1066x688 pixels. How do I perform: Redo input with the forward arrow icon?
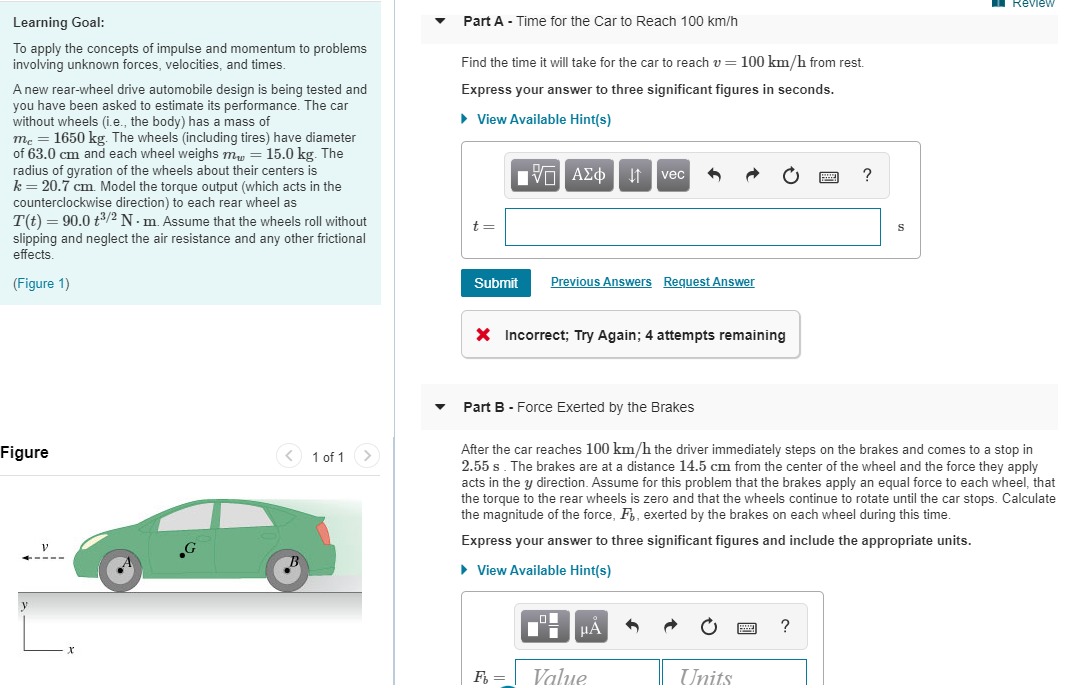tap(750, 174)
